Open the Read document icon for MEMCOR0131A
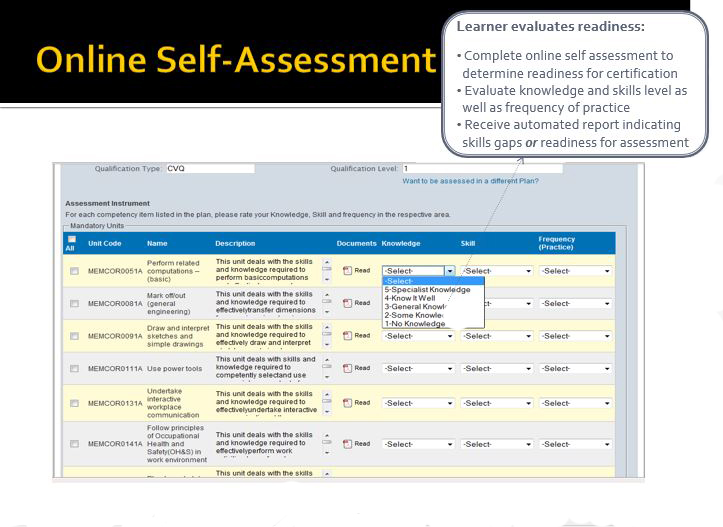Screen dimensions: 723x527 click(347, 403)
